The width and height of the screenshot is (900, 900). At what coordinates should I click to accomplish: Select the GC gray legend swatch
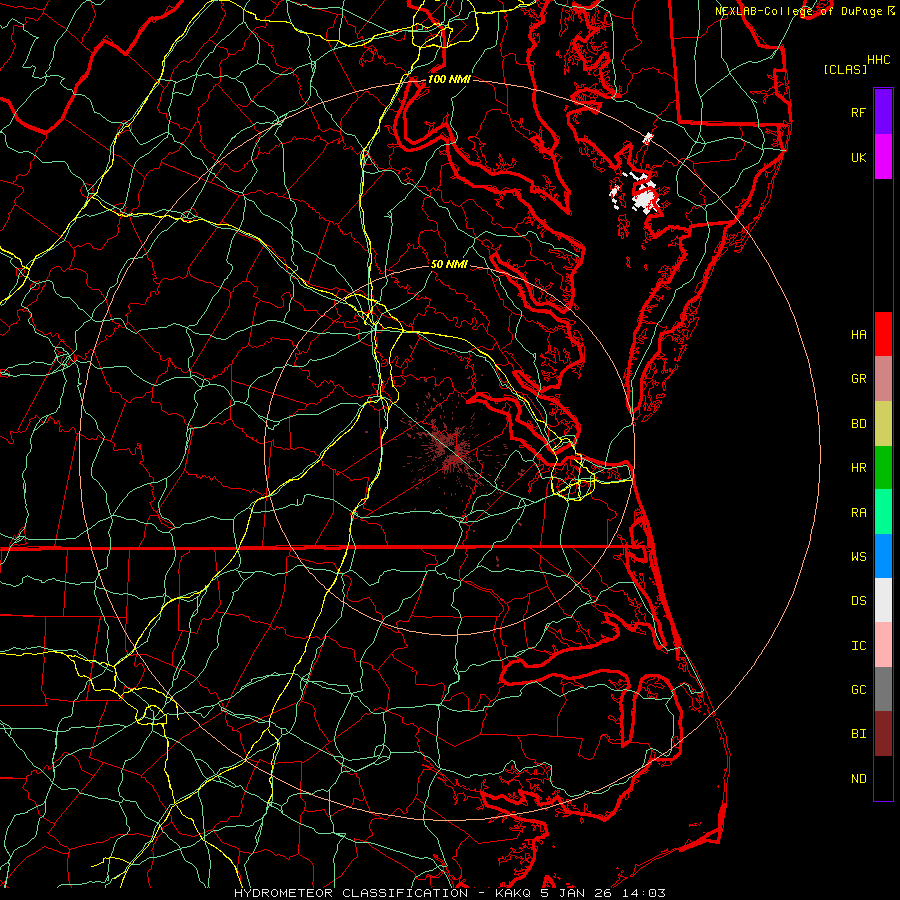pos(883,689)
